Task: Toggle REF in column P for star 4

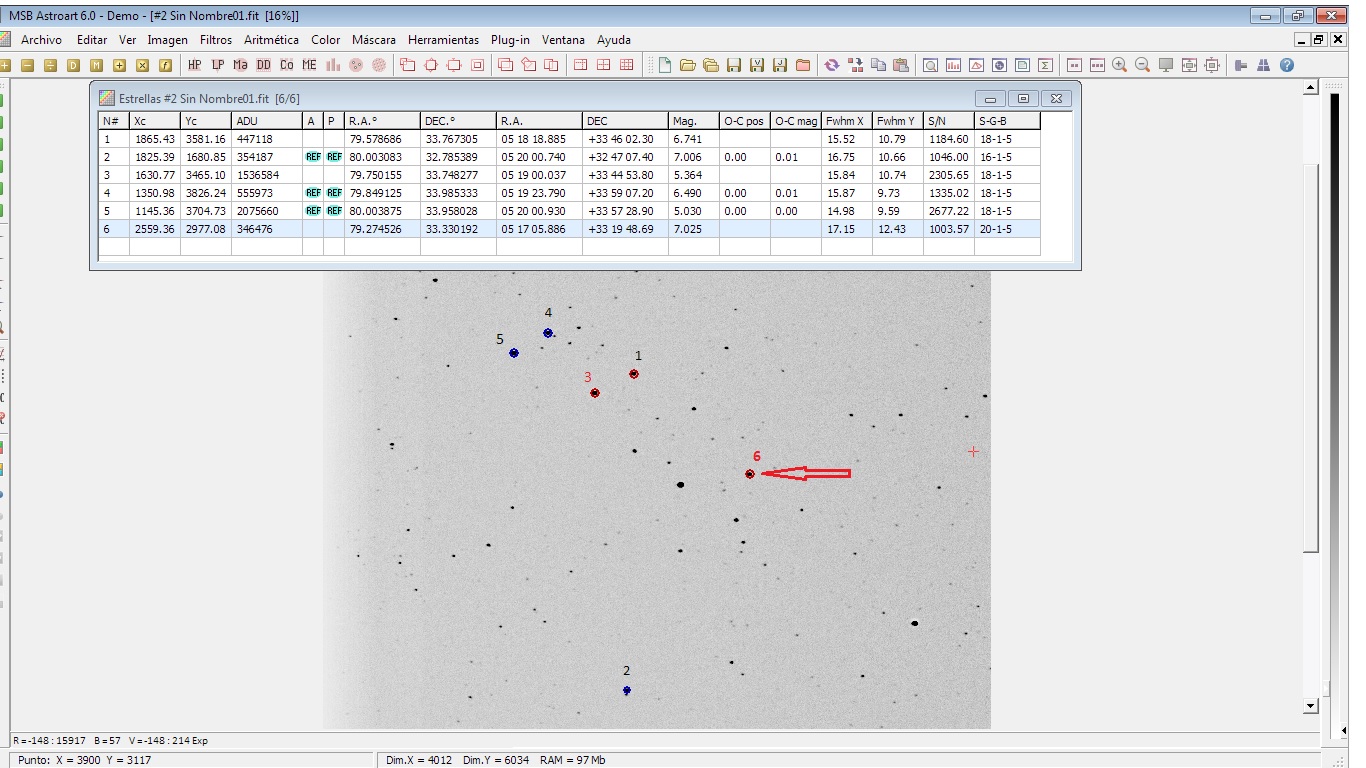Action: (334, 193)
